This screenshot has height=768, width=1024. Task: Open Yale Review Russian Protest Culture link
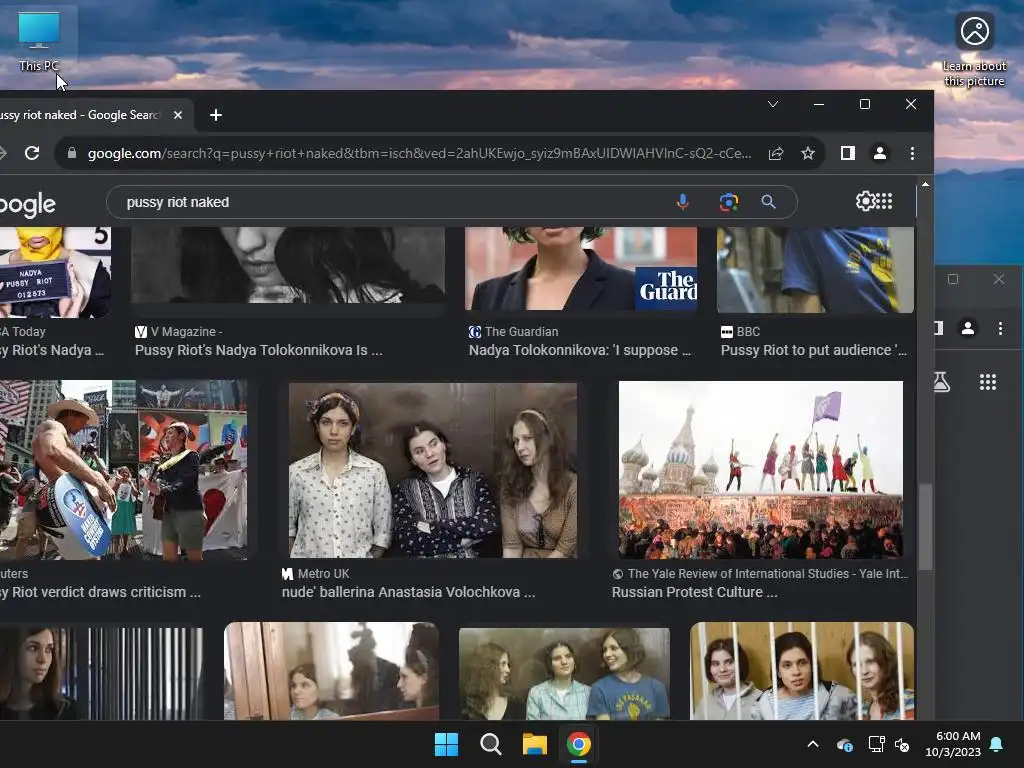[x=695, y=592]
